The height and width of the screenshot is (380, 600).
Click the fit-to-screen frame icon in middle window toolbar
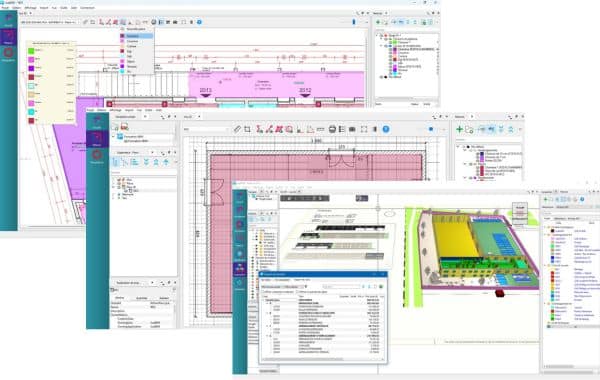364,129
